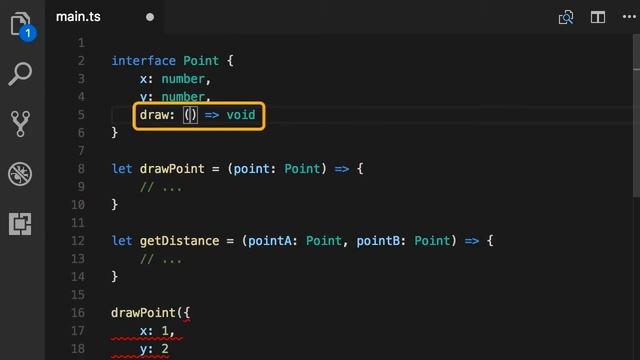This screenshot has height=360, width=640.
Task: Click line number 5 in the gutter
Action: click(81, 115)
